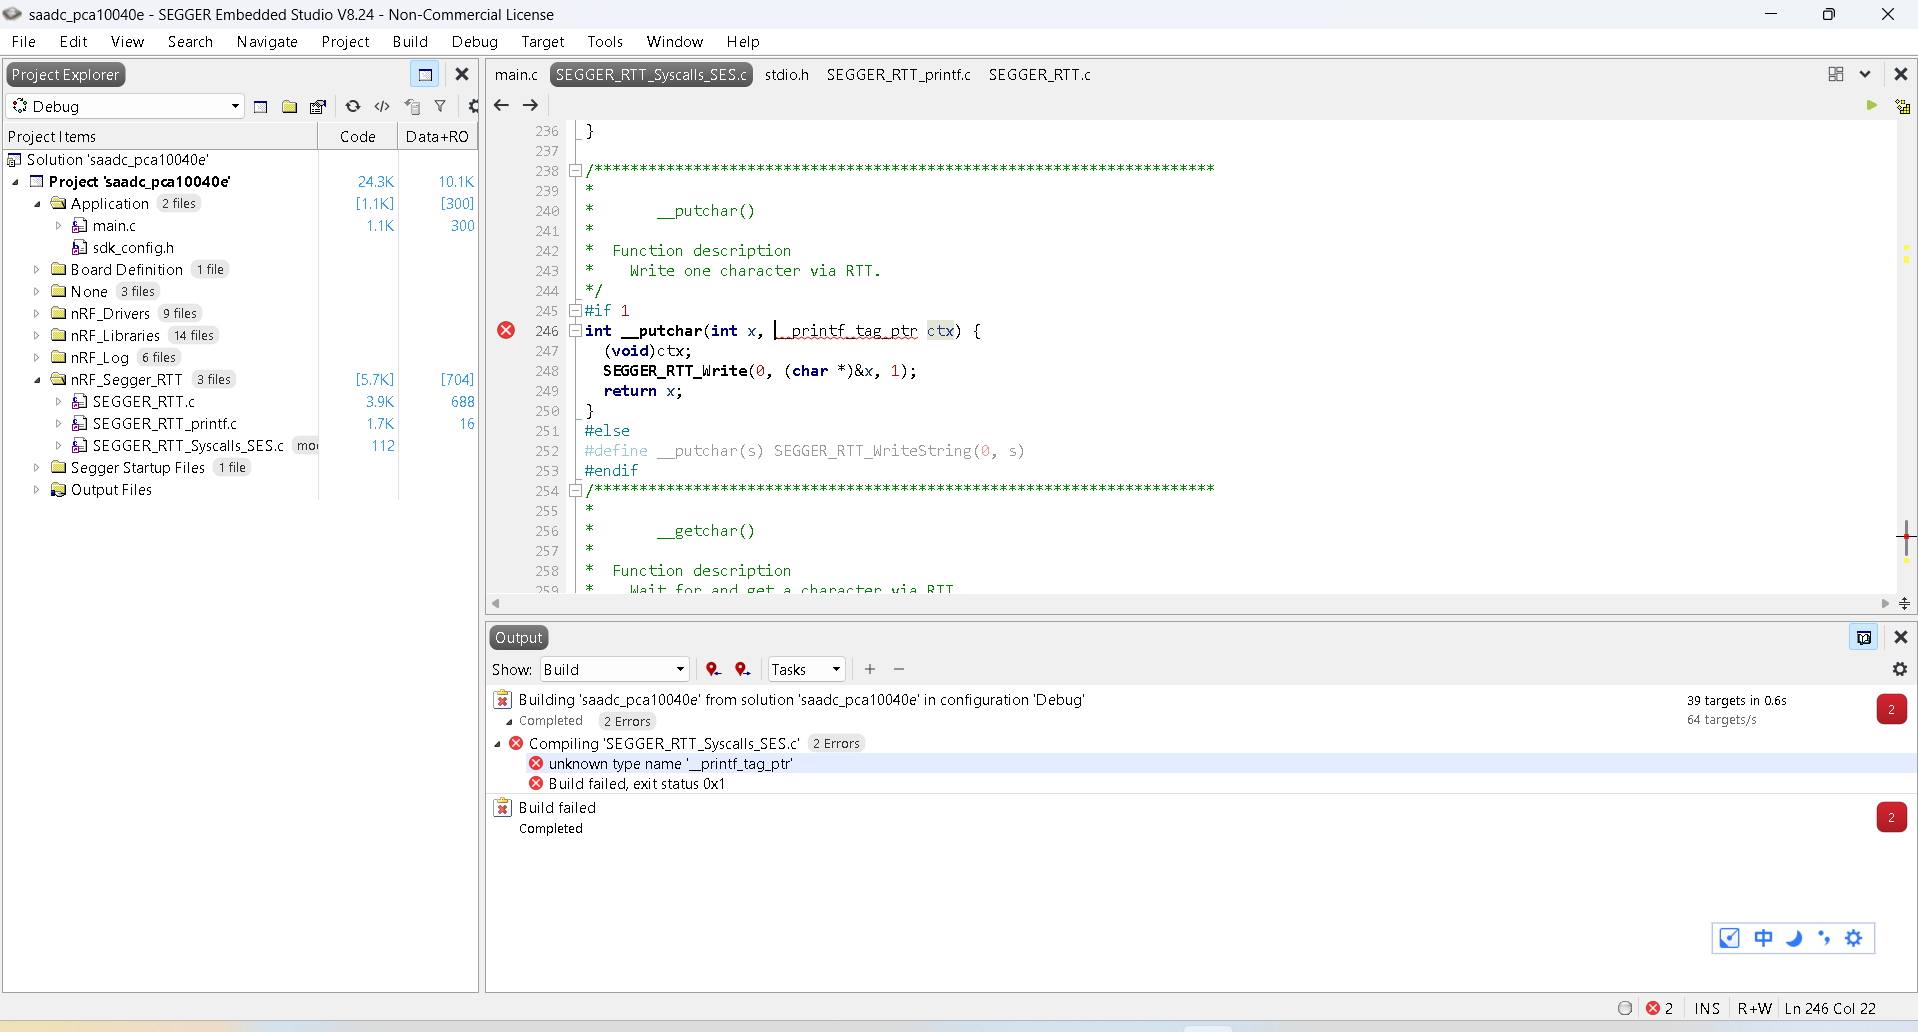The height and width of the screenshot is (1032, 1918).
Task: Click the collapse-all documents icon in Project Explorer
Action: (412, 106)
